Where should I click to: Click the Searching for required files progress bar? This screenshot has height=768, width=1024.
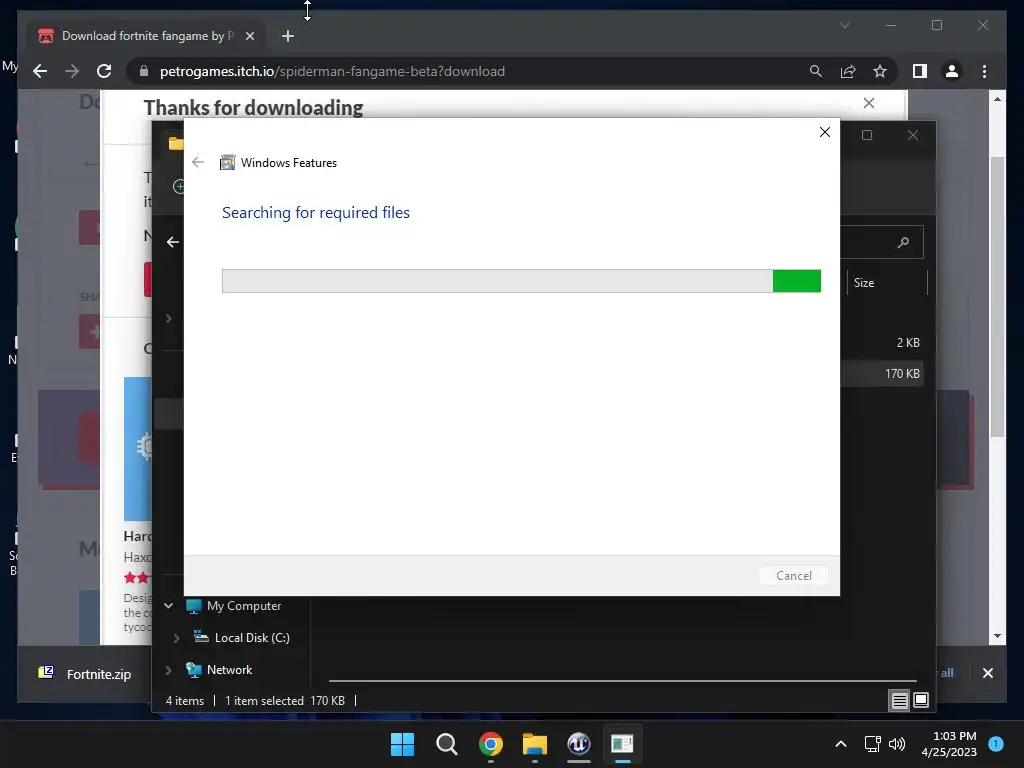point(521,281)
